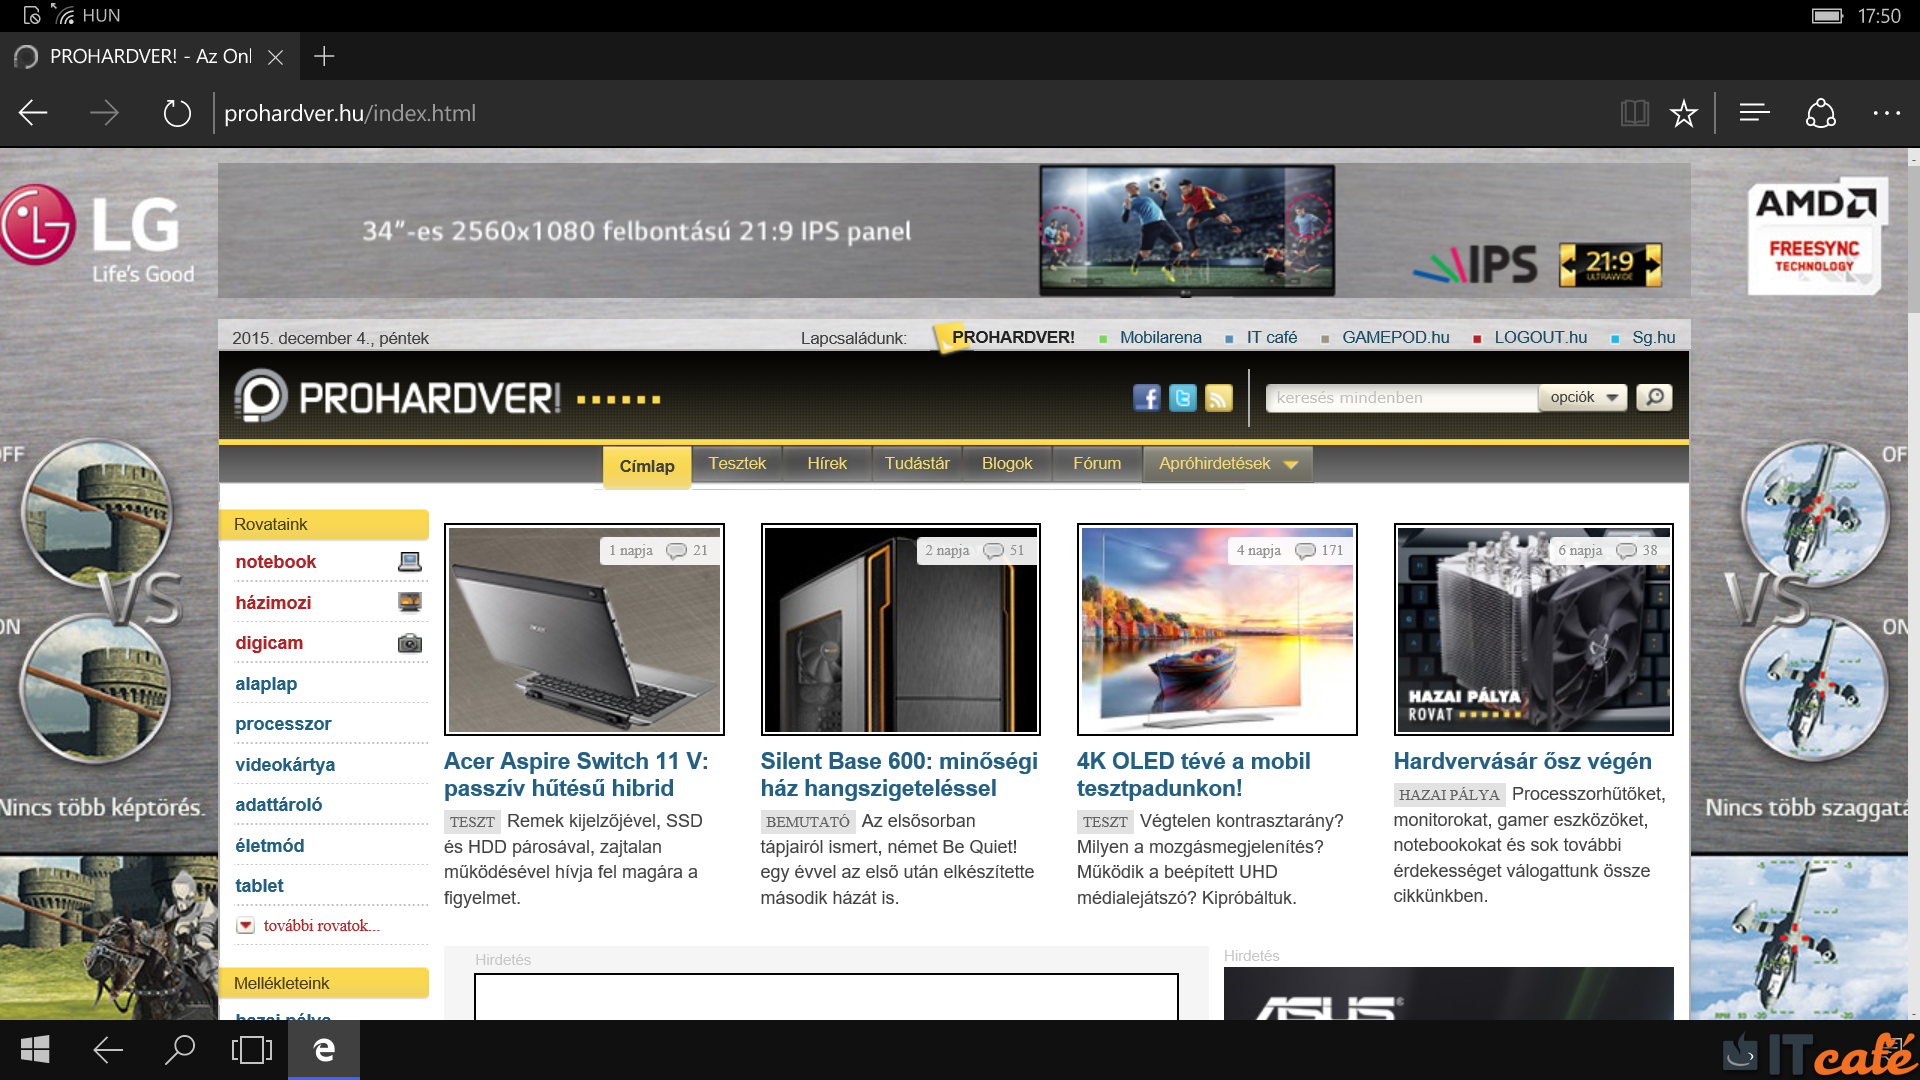Open 'Acer Aspire Switch 11 V' headline
This screenshot has width=1920, height=1080.
[x=576, y=775]
